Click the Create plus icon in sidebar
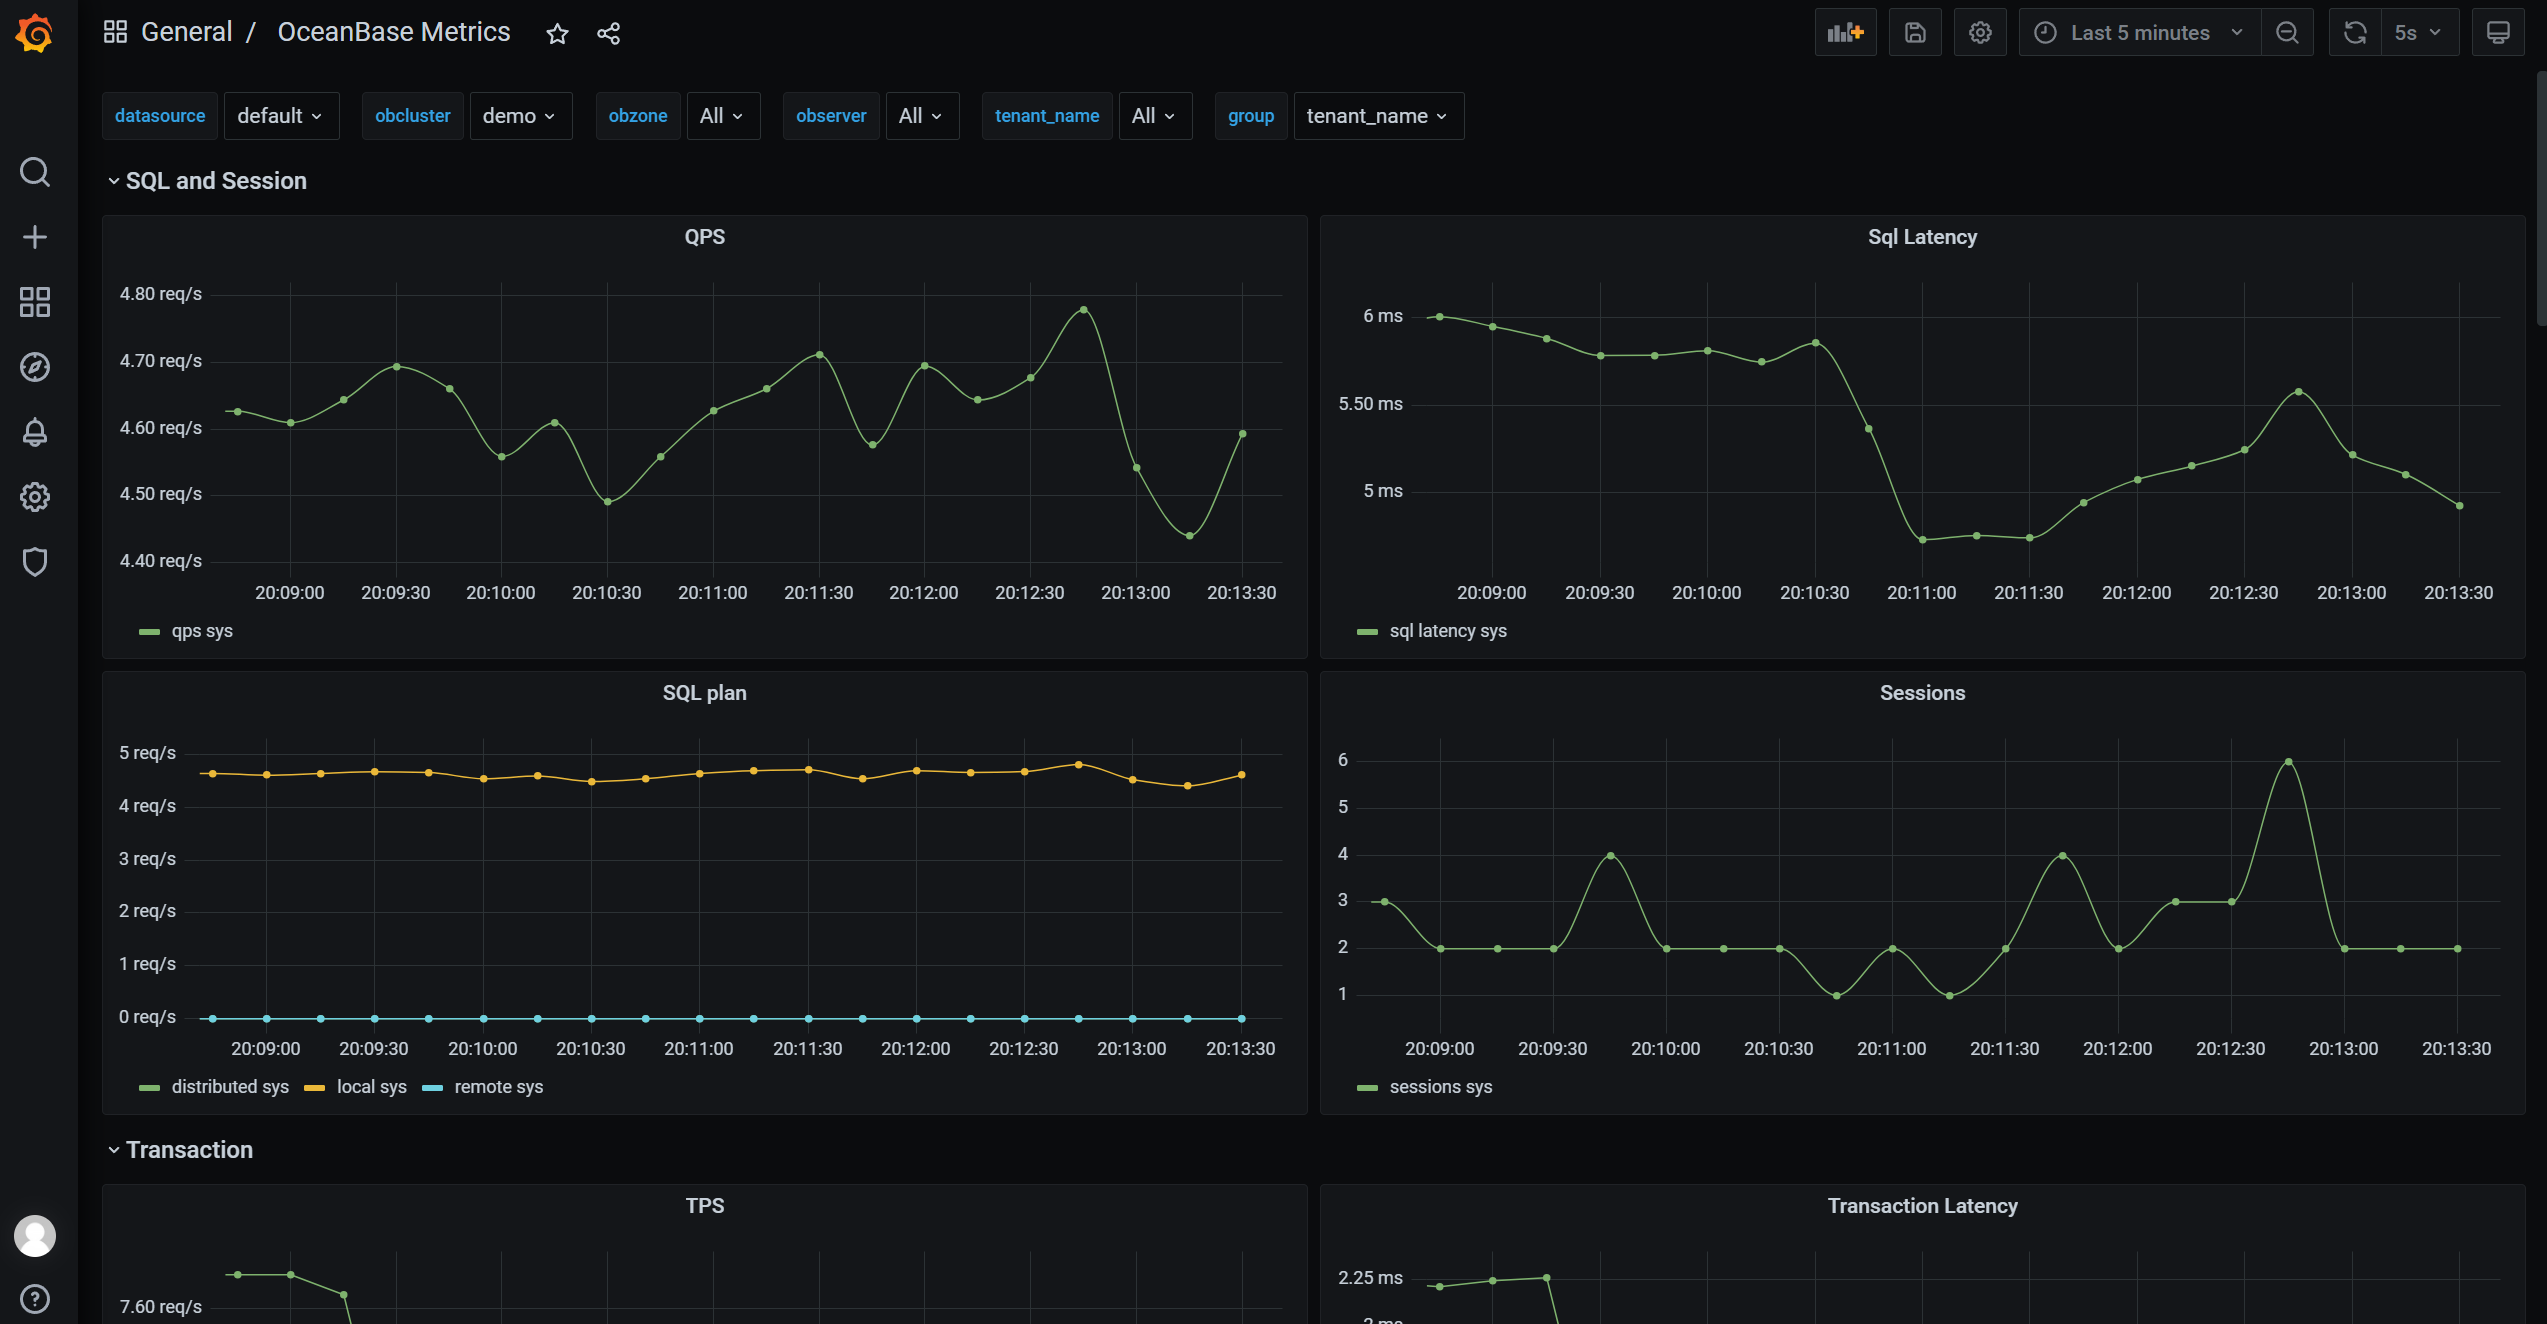This screenshot has width=2547, height=1324. (x=35, y=237)
